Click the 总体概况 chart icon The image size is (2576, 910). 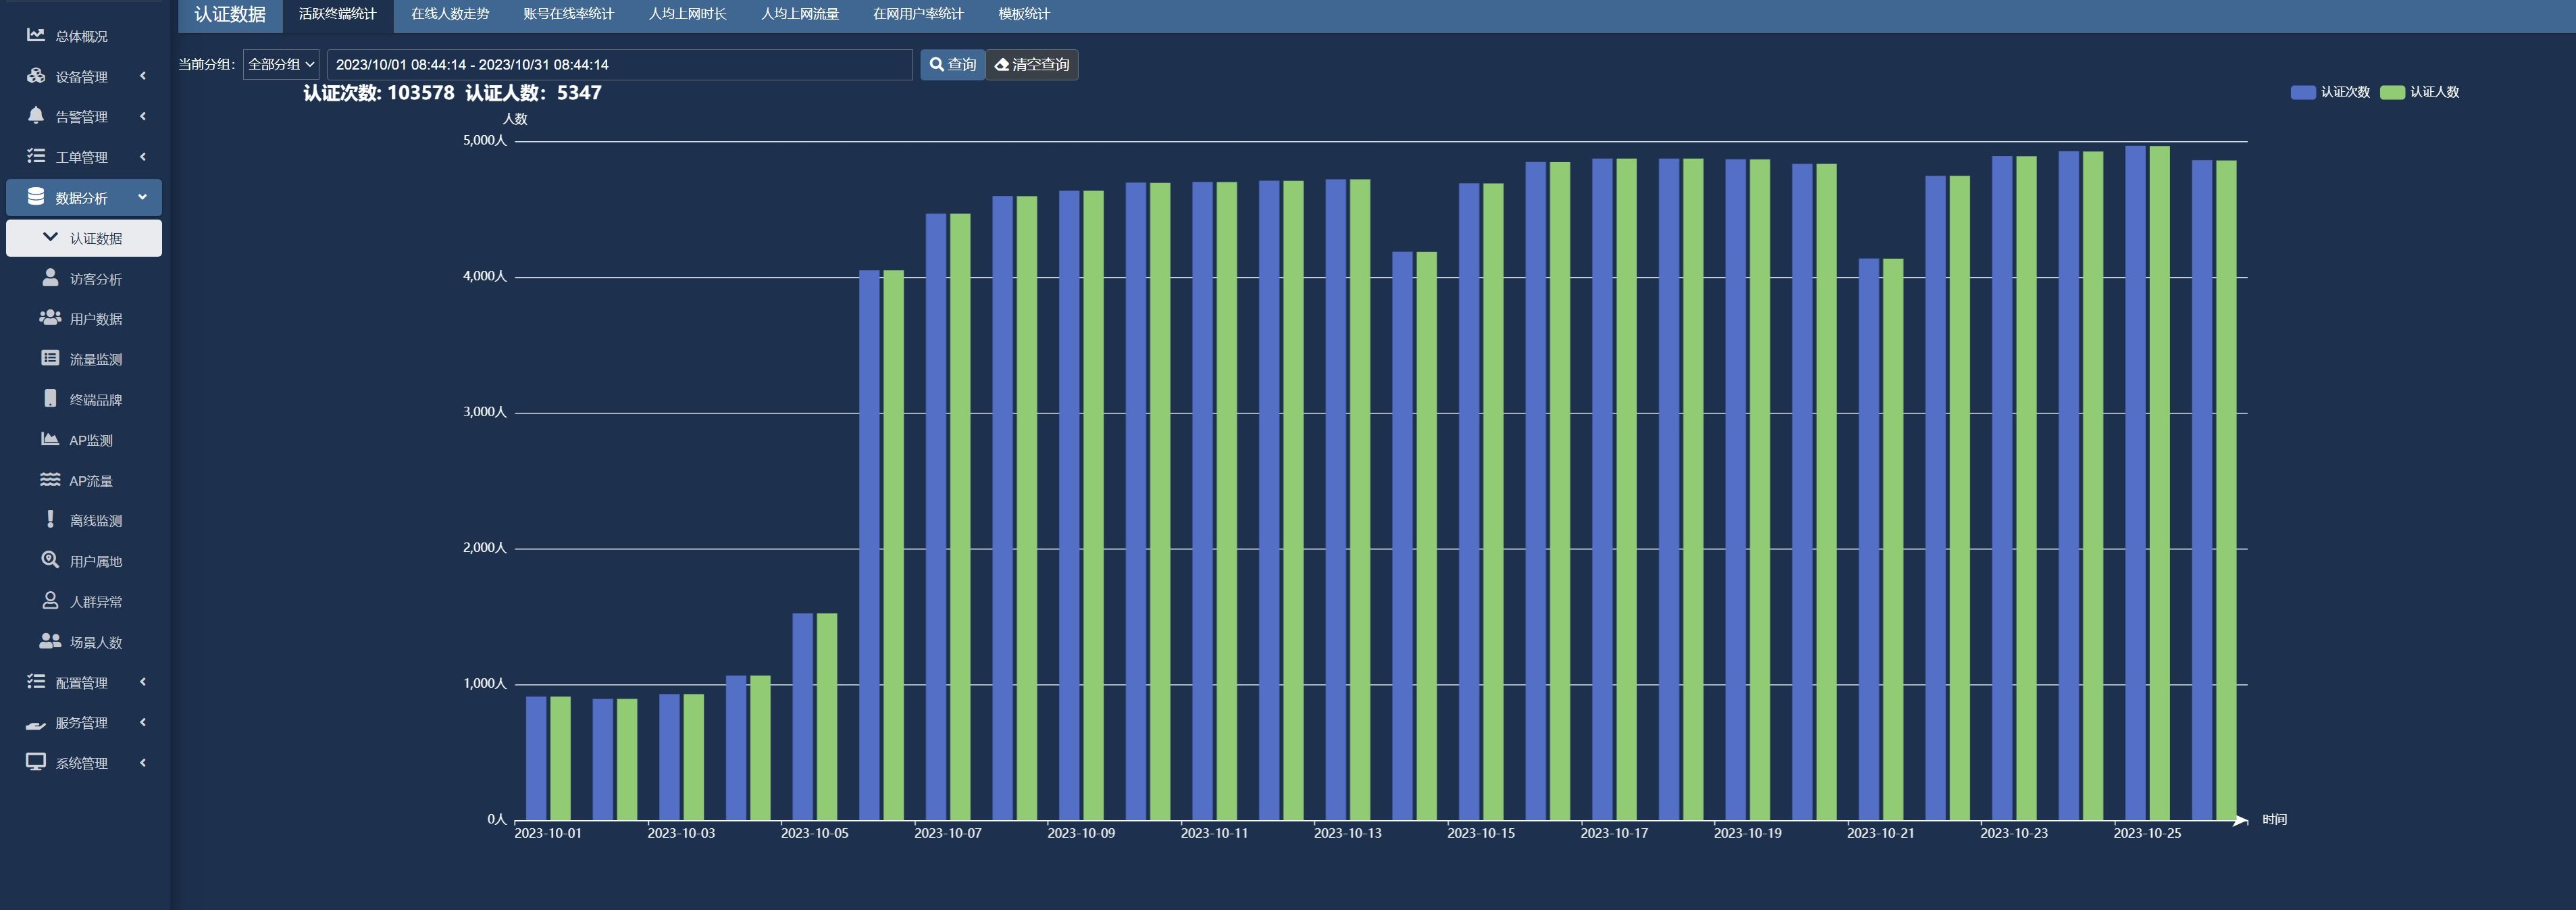36,35
